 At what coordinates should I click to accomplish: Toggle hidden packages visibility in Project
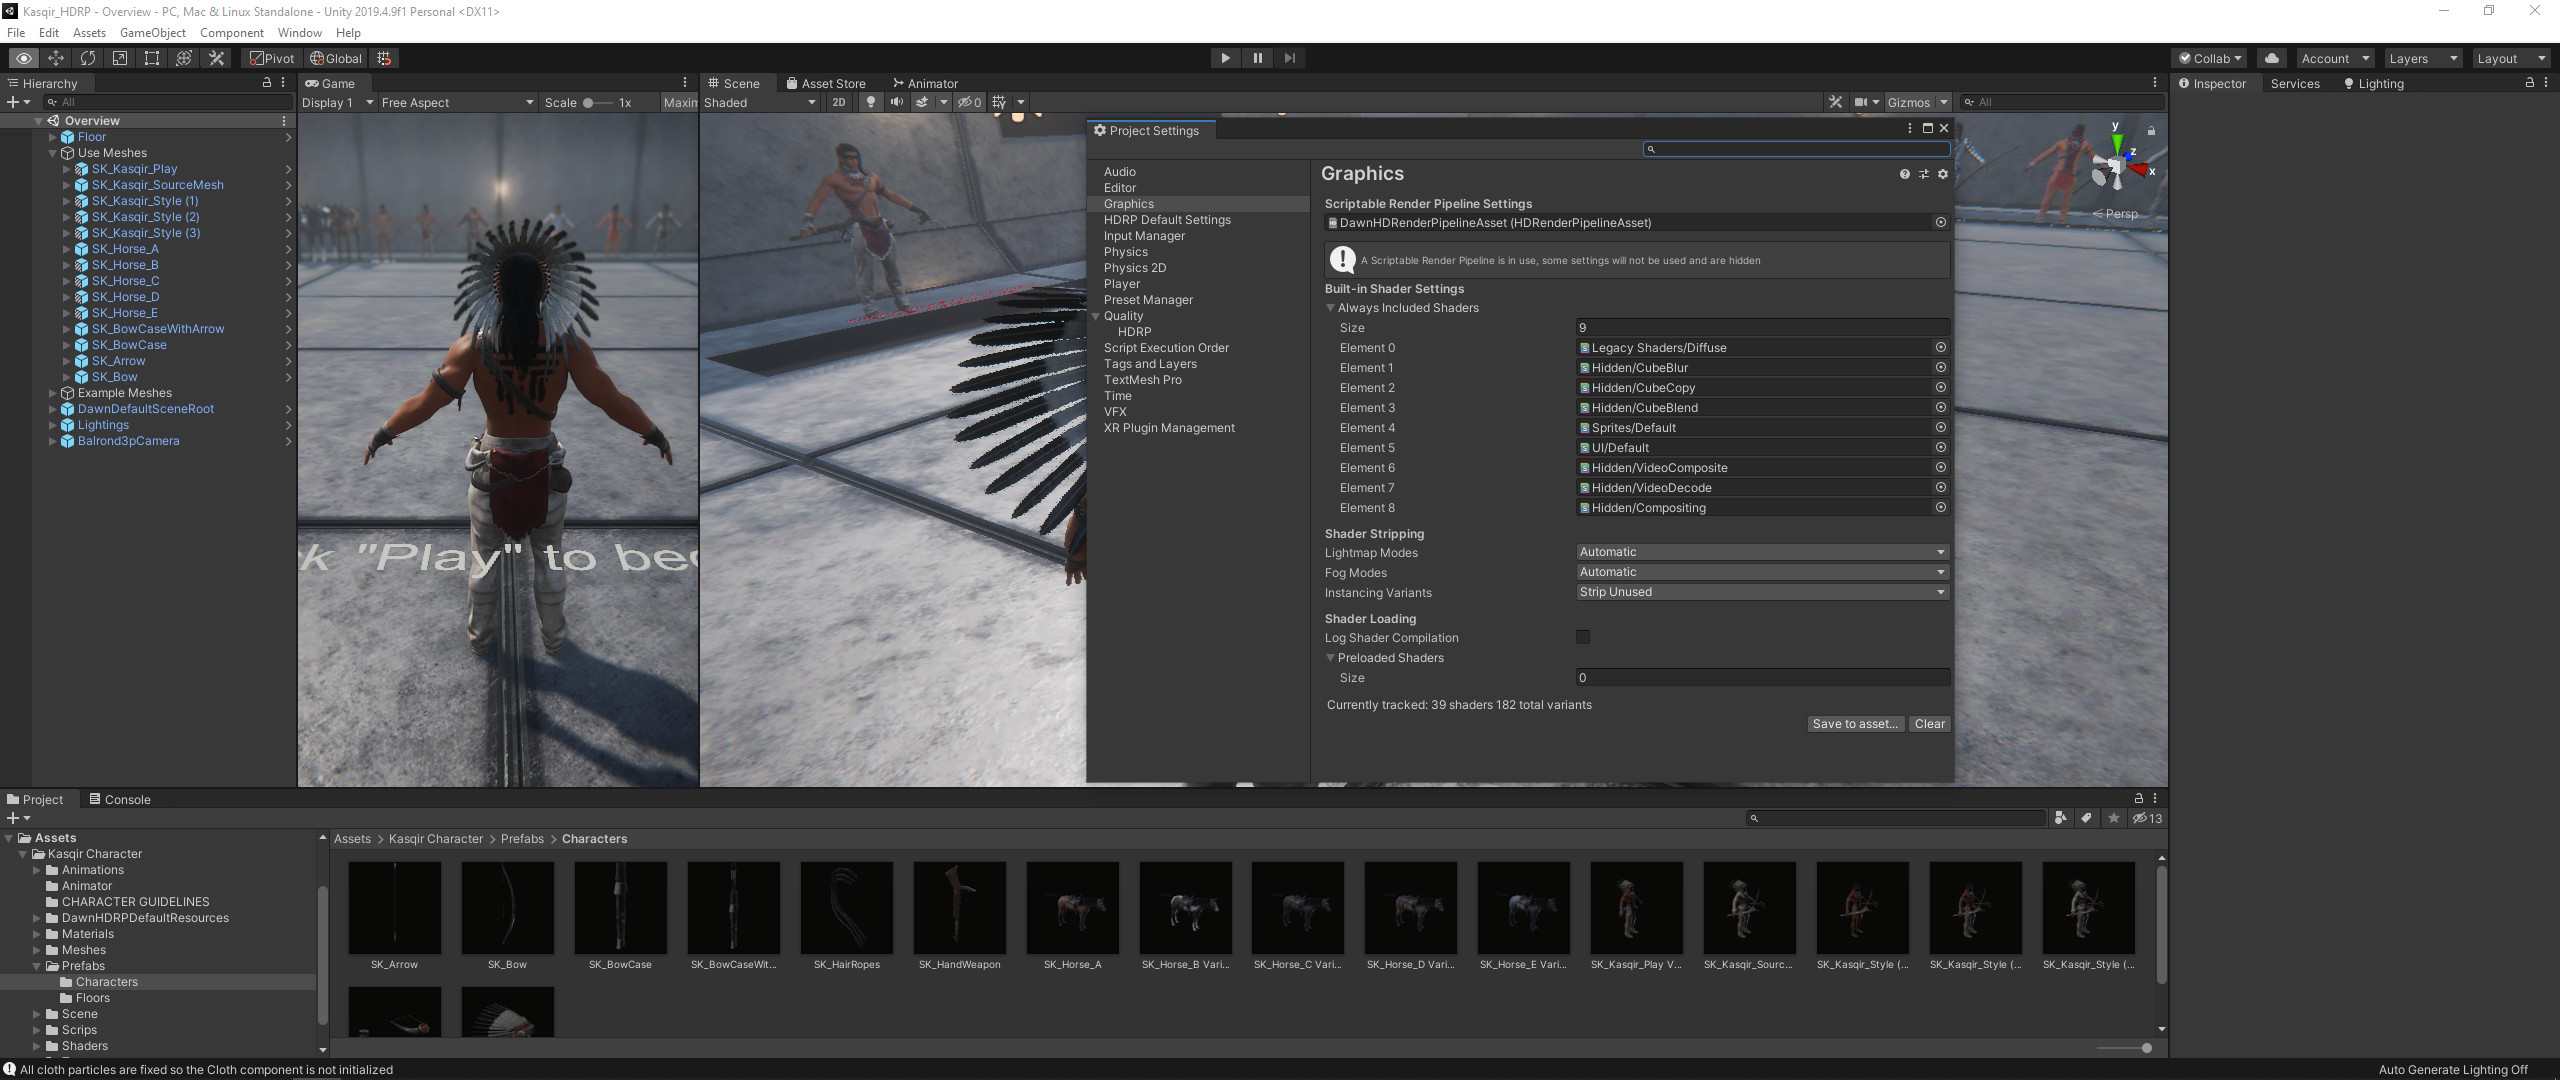pyautogui.click(x=2147, y=818)
